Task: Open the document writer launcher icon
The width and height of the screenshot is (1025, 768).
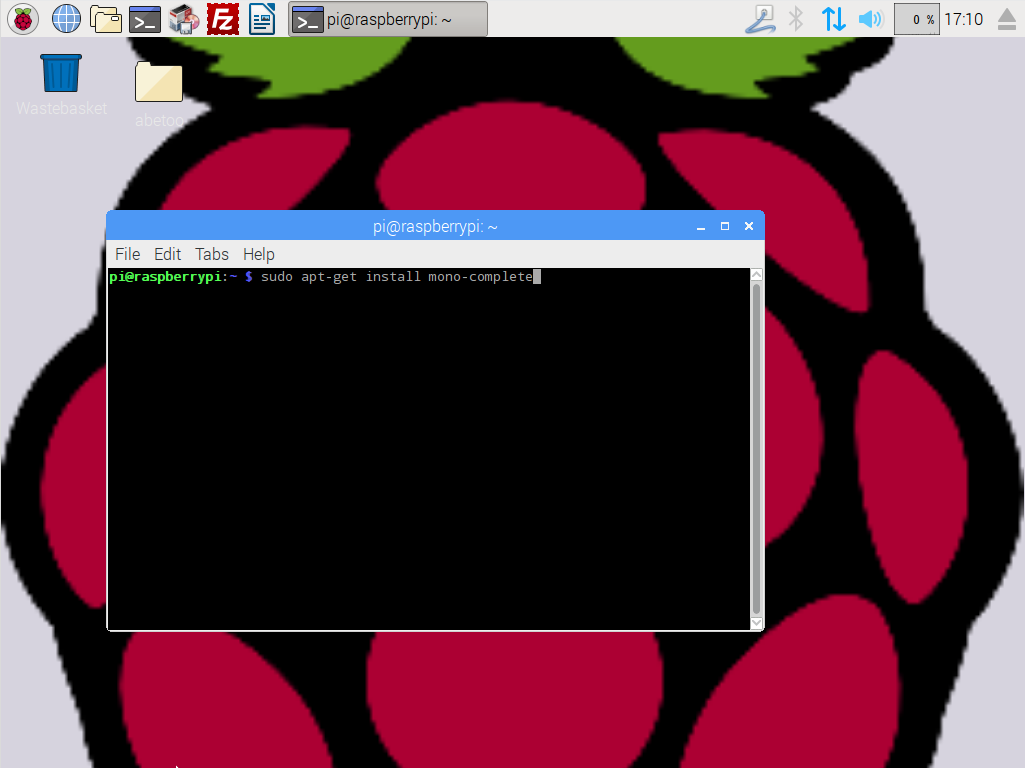Action: tap(262, 19)
